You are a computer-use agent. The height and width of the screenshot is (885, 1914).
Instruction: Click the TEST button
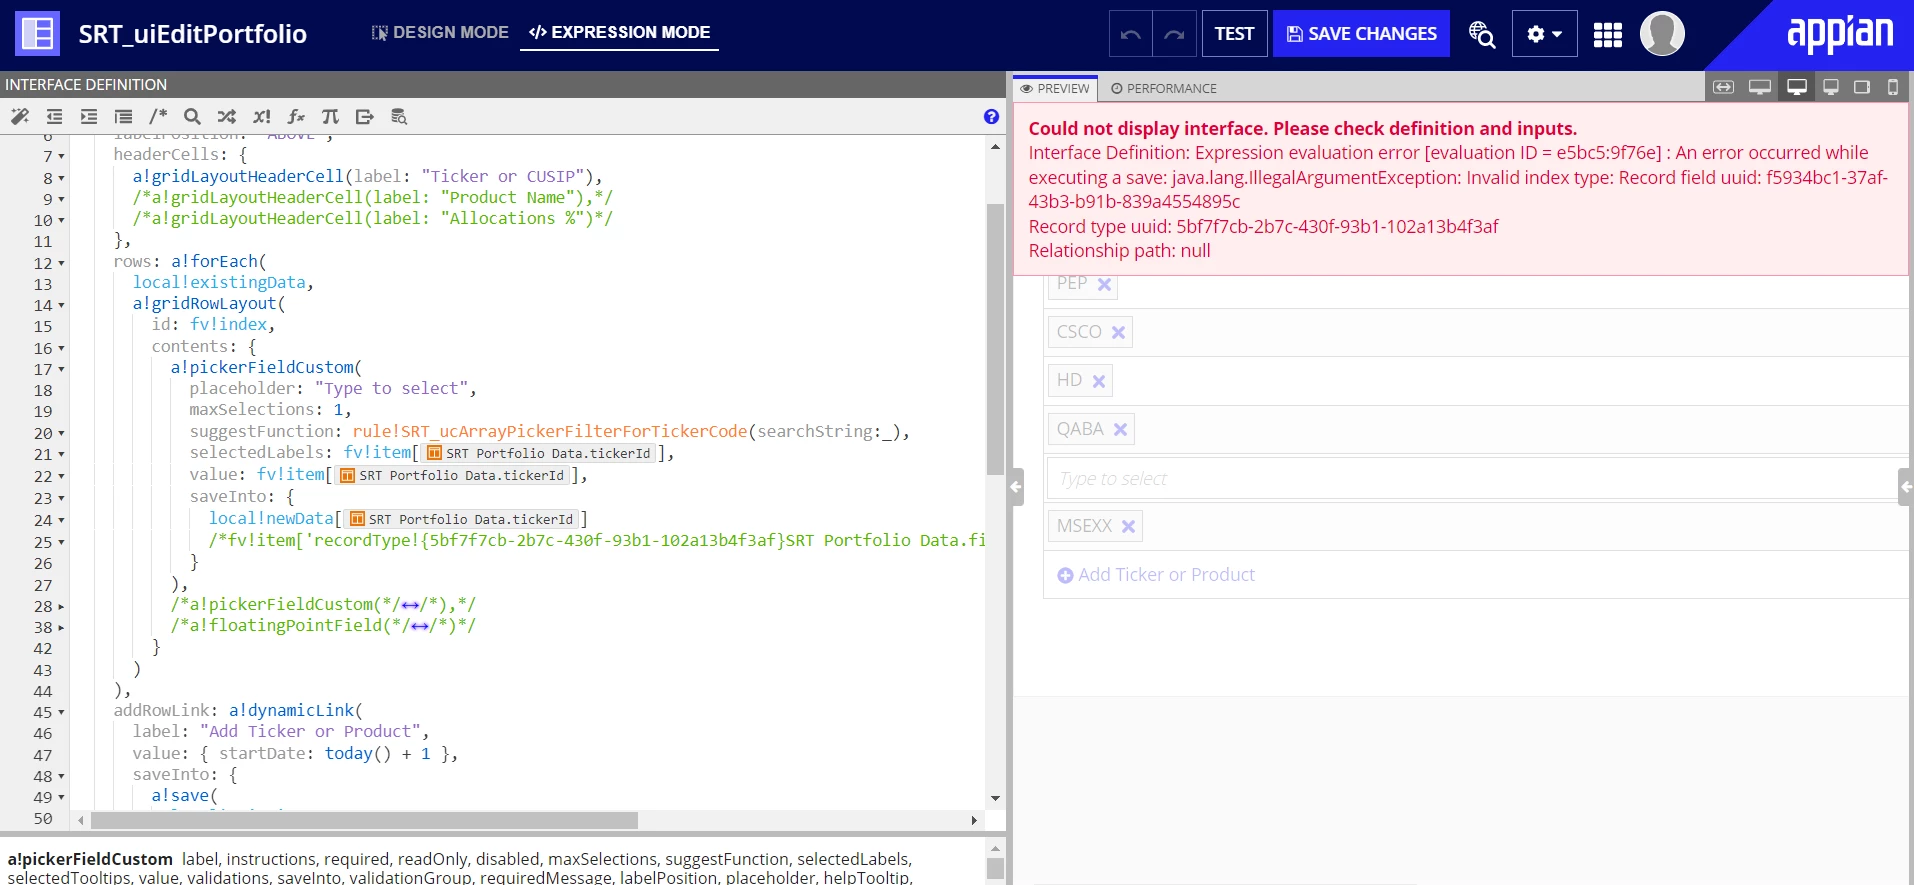(1234, 34)
